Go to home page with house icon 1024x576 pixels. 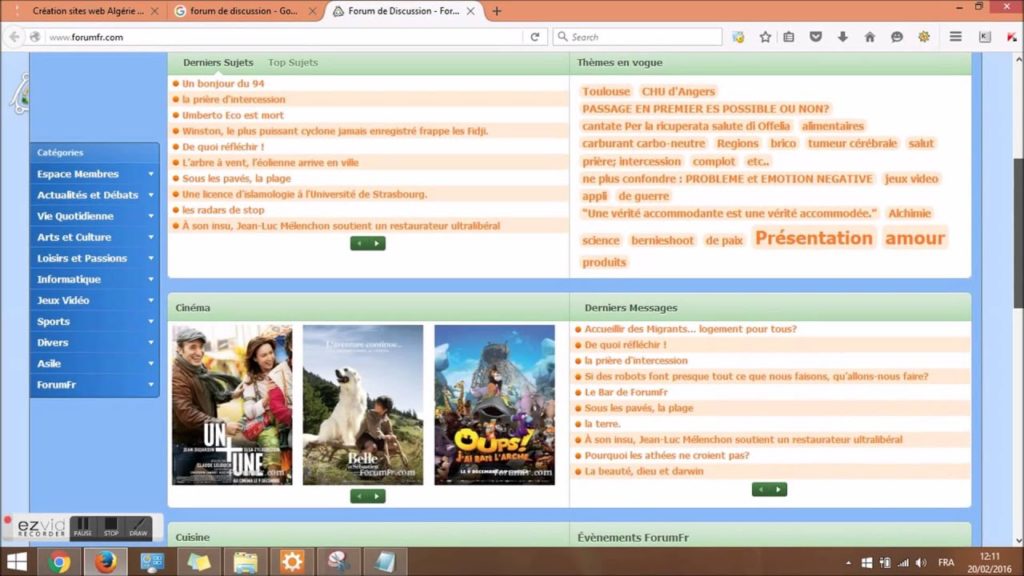click(870, 37)
